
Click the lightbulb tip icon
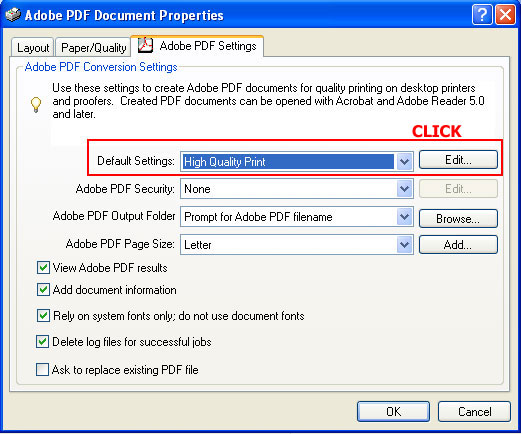[36, 104]
